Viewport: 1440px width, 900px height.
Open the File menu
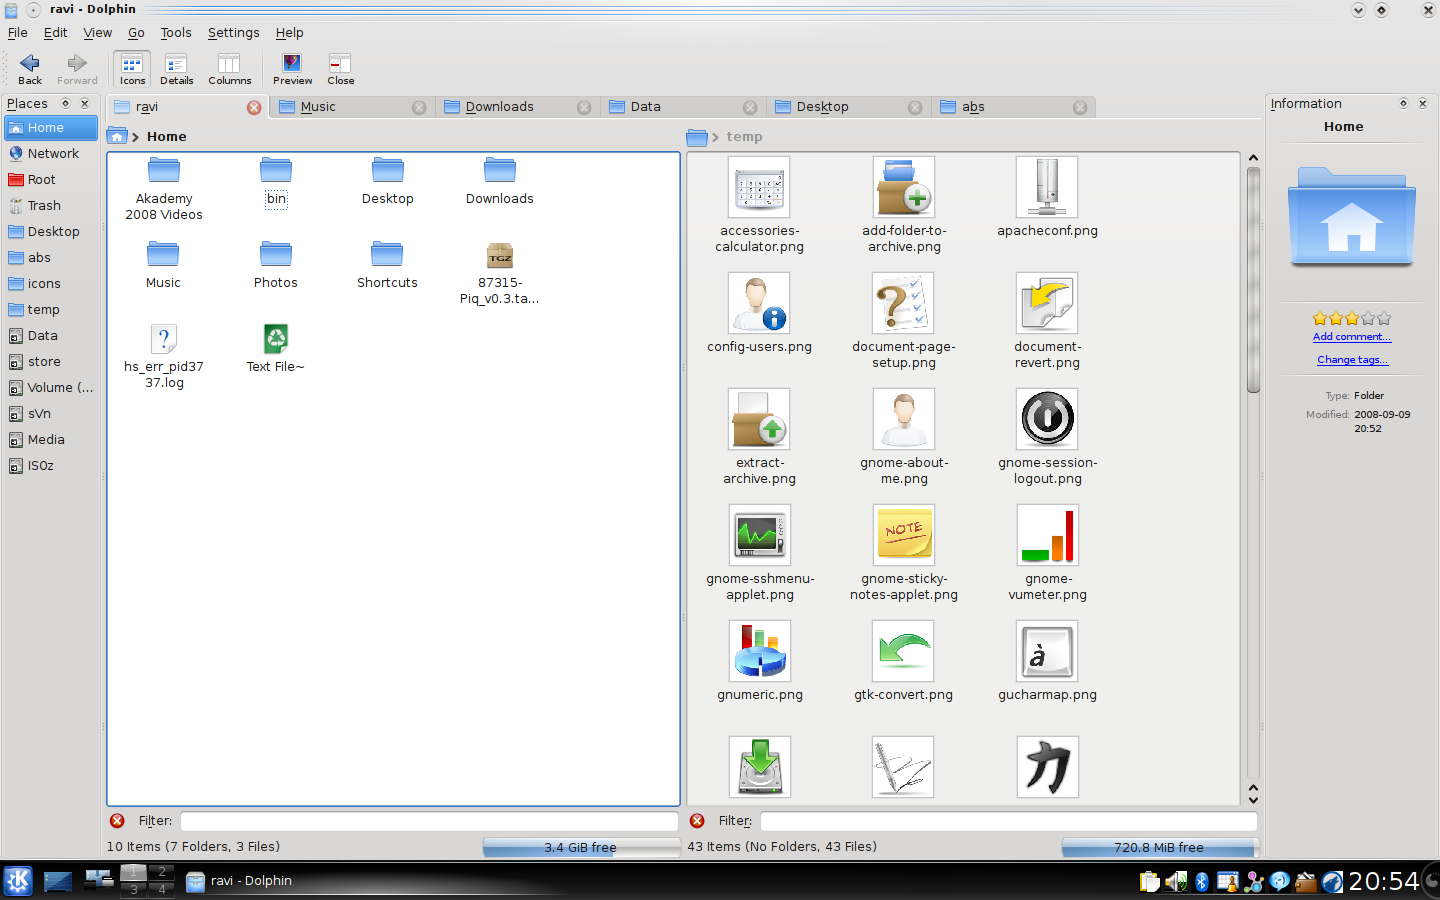click(18, 33)
